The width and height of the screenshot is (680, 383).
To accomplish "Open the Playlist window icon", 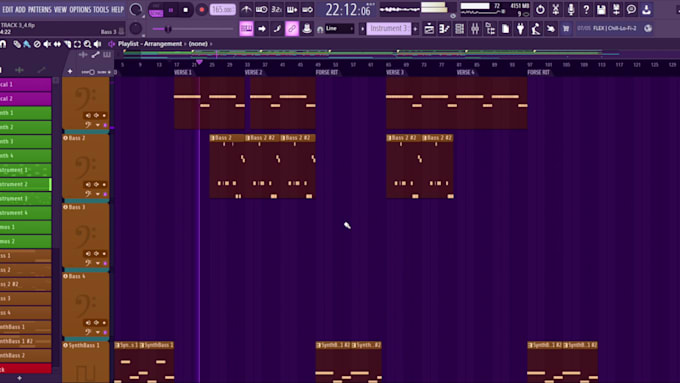I will (429, 29).
